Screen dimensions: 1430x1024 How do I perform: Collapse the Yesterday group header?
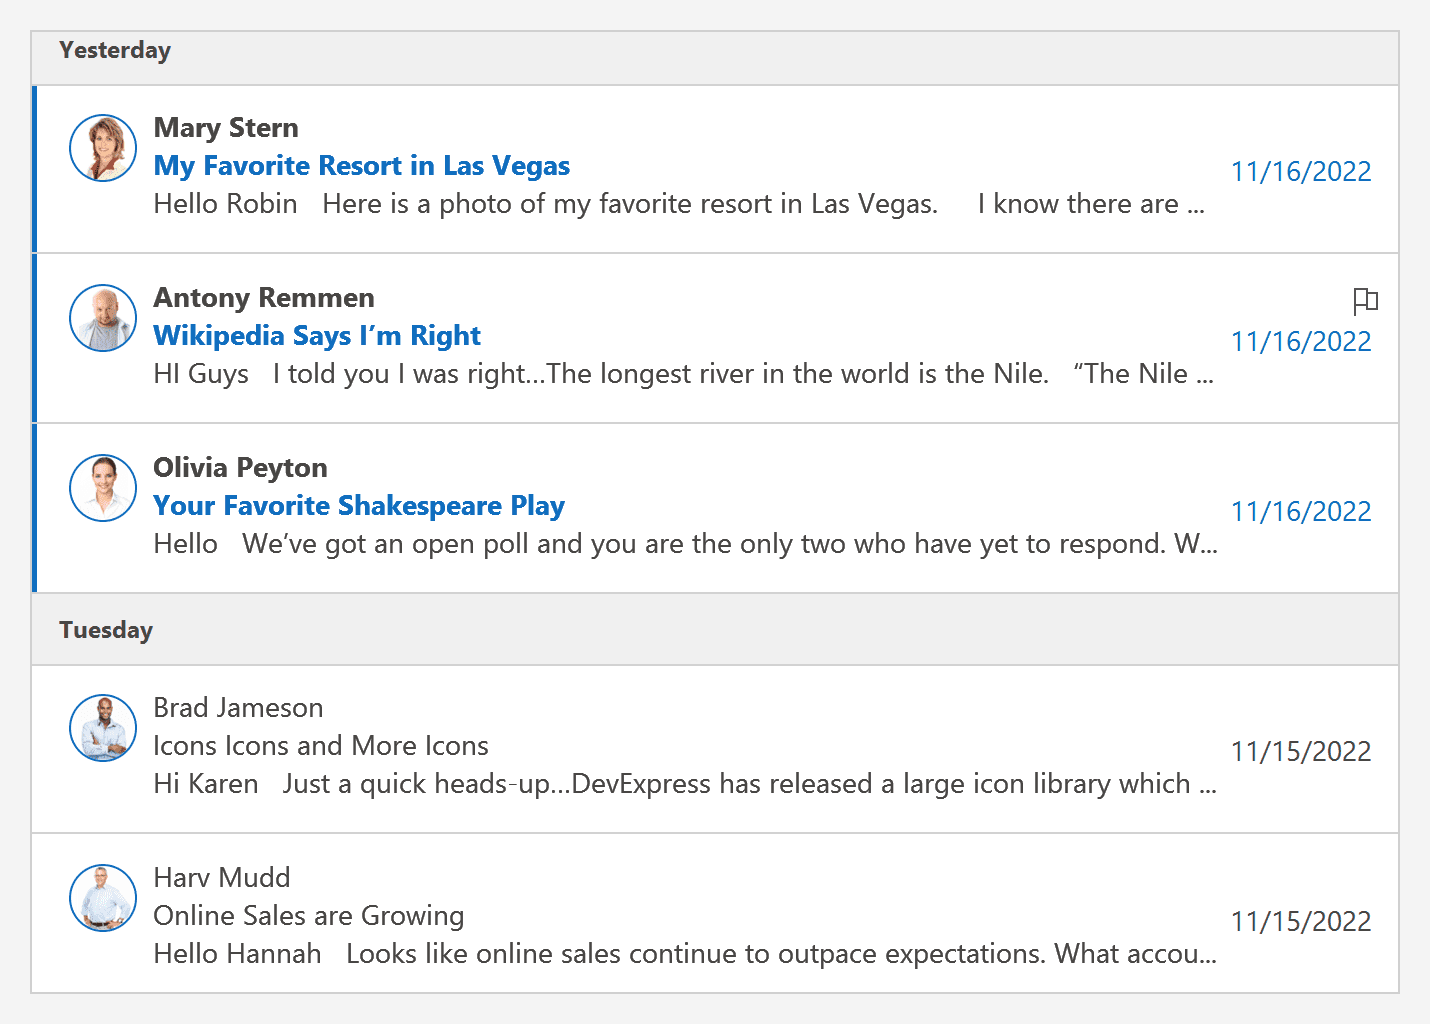[x=115, y=51]
